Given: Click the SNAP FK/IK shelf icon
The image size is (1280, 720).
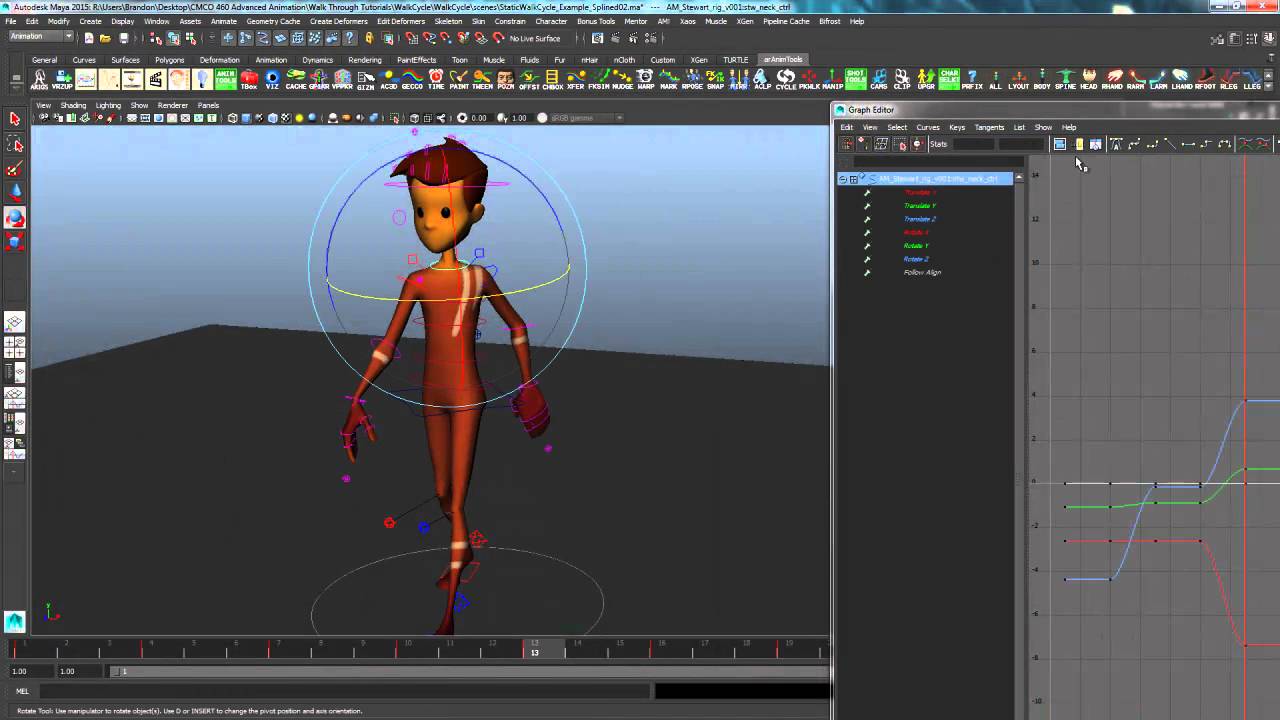Looking at the screenshot, I should [715, 80].
